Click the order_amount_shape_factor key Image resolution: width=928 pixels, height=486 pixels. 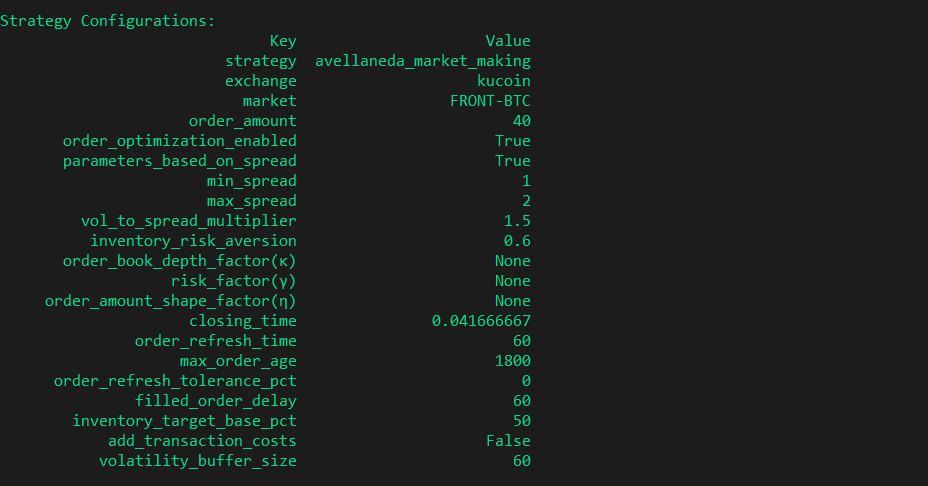(x=170, y=301)
